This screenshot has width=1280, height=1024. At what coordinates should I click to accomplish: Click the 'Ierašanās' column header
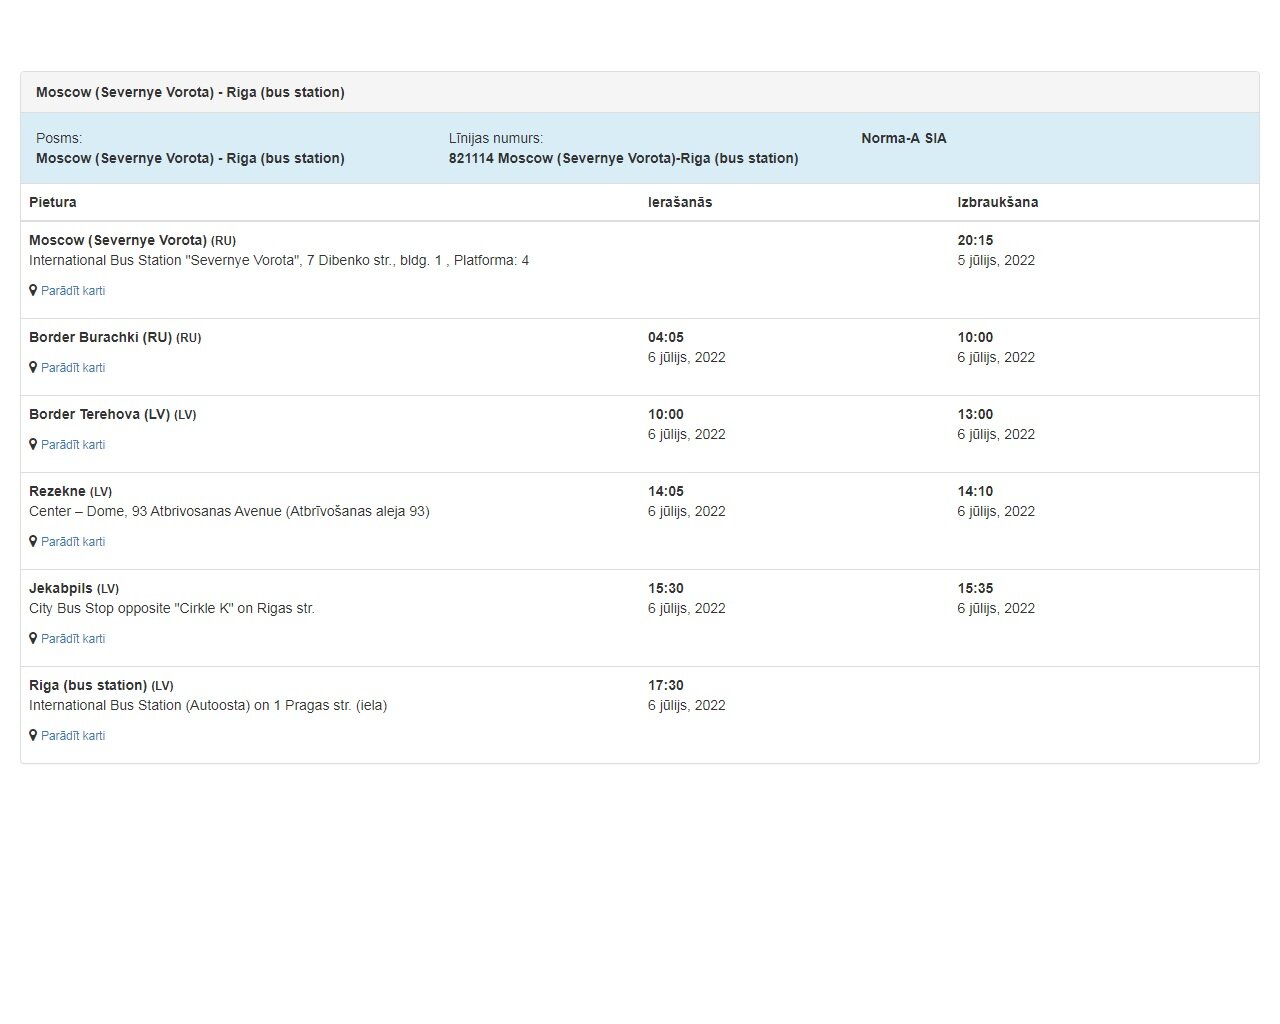point(680,202)
